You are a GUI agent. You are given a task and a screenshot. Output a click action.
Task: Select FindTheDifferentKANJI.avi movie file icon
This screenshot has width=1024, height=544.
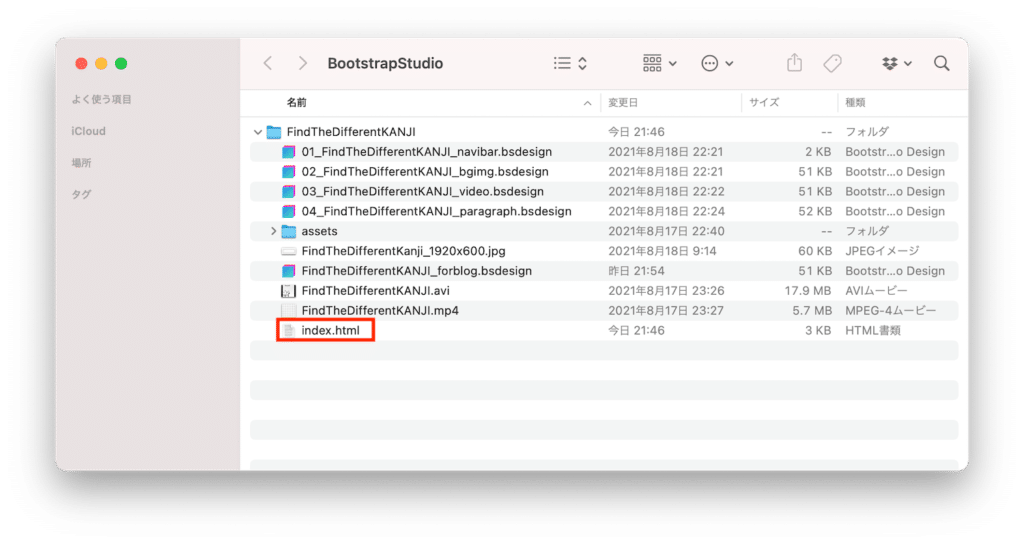(x=289, y=291)
